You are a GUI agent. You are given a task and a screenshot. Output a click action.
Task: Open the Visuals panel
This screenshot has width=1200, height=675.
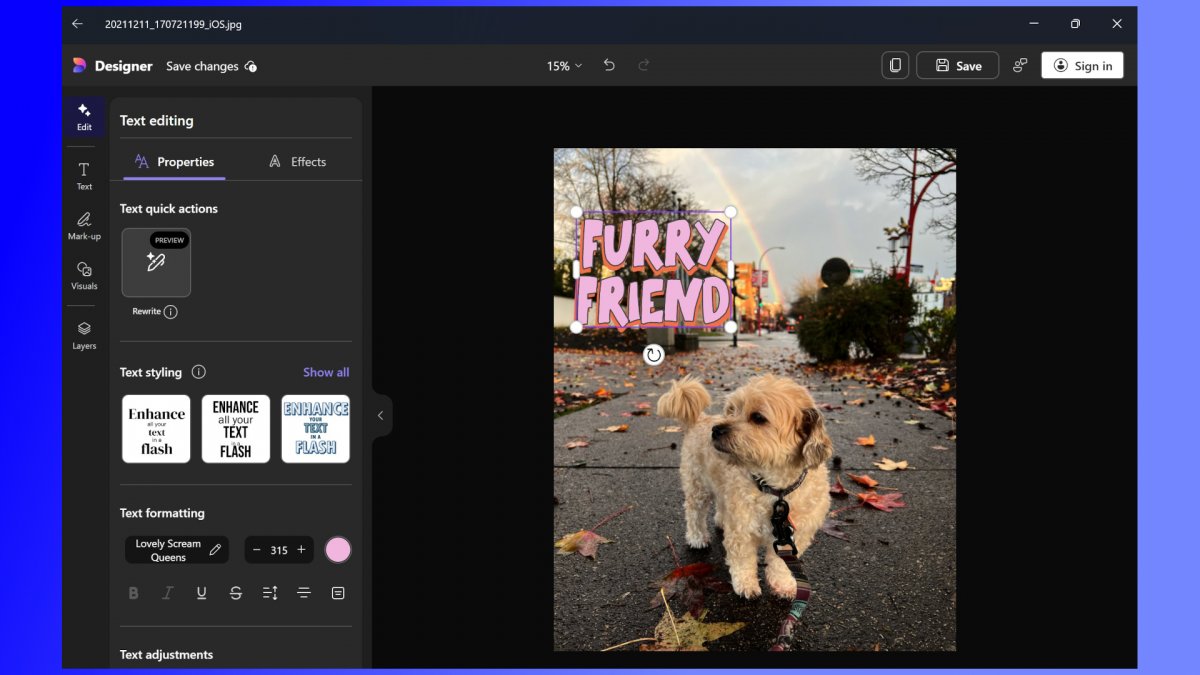tap(84, 275)
